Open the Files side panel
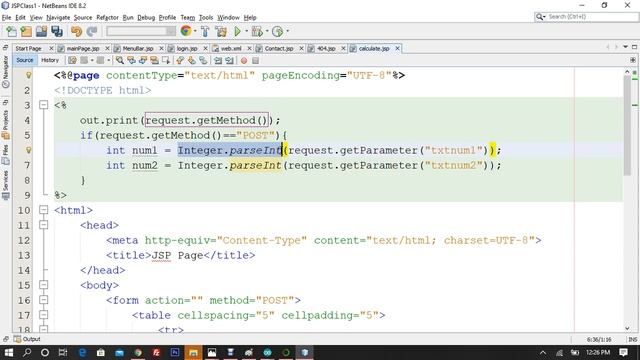The image size is (640, 360). tap(5, 154)
